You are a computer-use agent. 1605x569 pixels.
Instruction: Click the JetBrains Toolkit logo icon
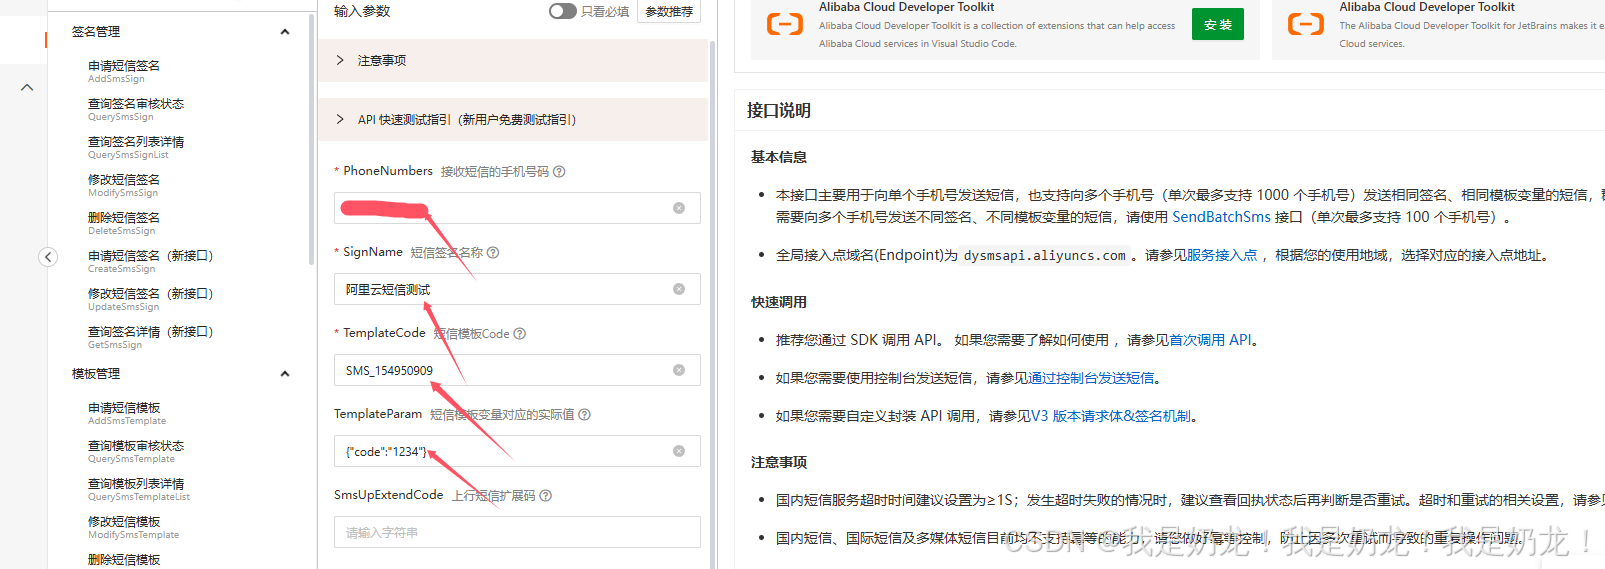point(1306,24)
